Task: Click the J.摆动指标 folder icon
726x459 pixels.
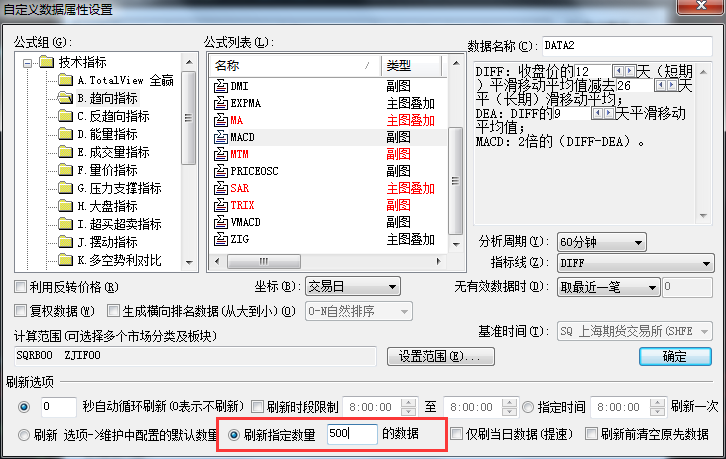Action: (x=65, y=242)
